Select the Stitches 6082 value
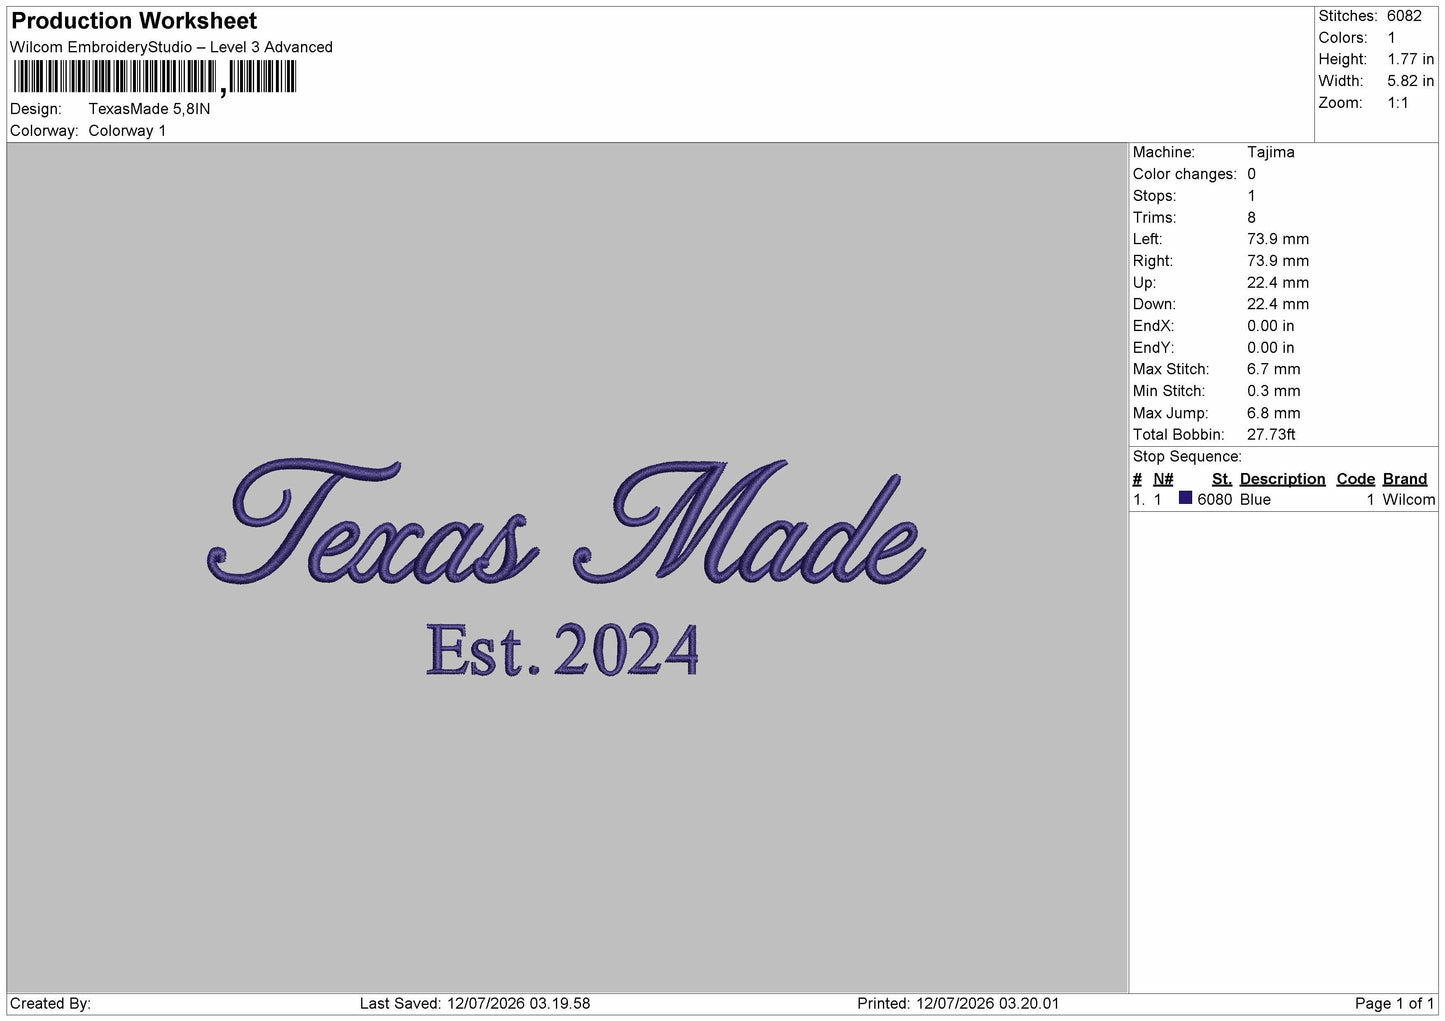This screenshot has height=1021, width=1445. point(1404,16)
